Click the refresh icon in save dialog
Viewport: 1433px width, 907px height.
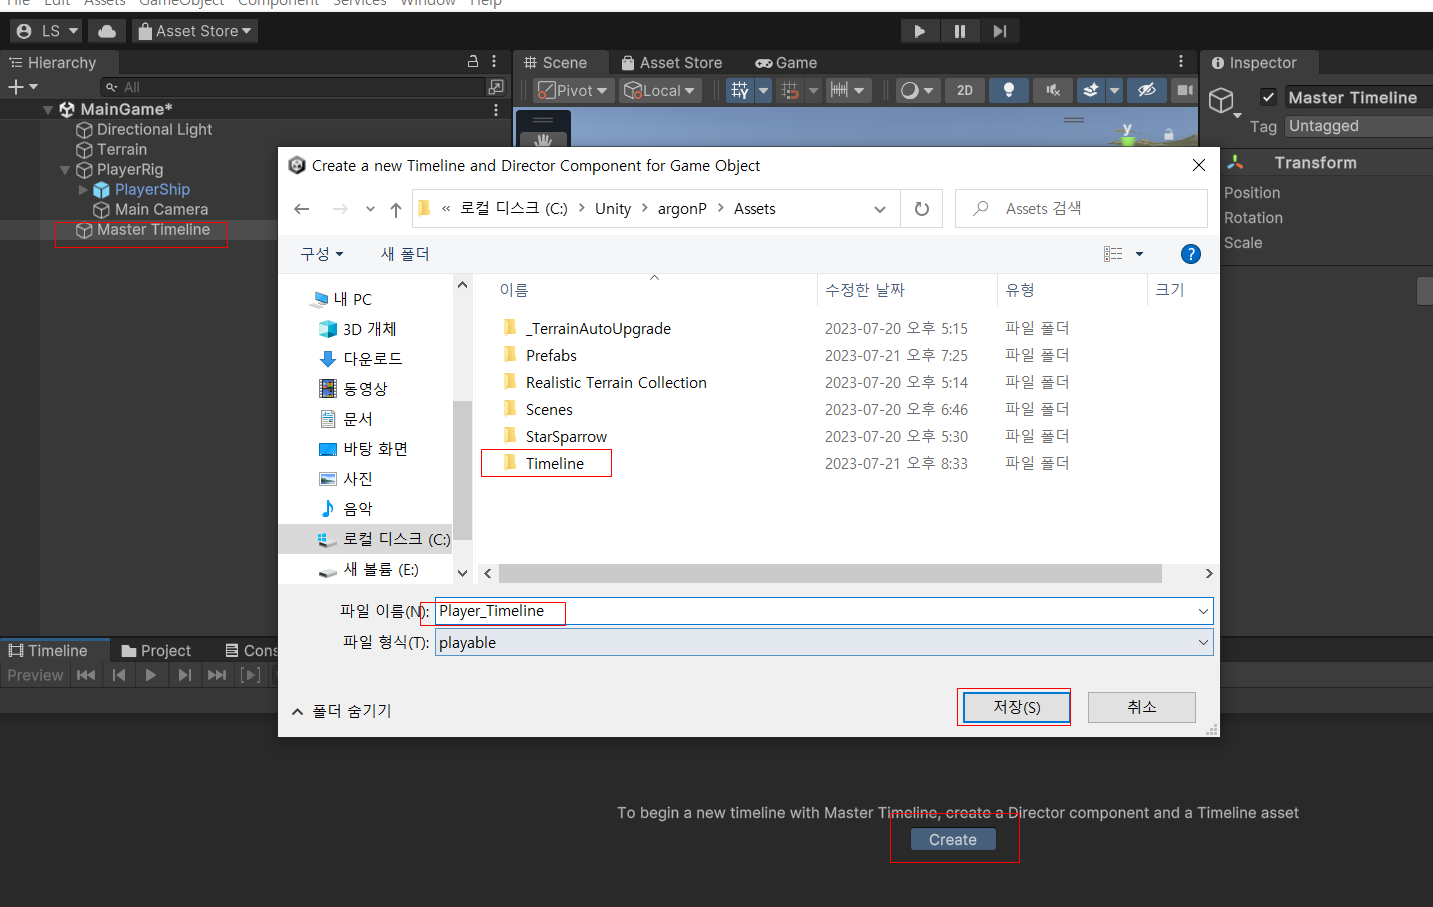pyautogui.click(x=922, y=209)
